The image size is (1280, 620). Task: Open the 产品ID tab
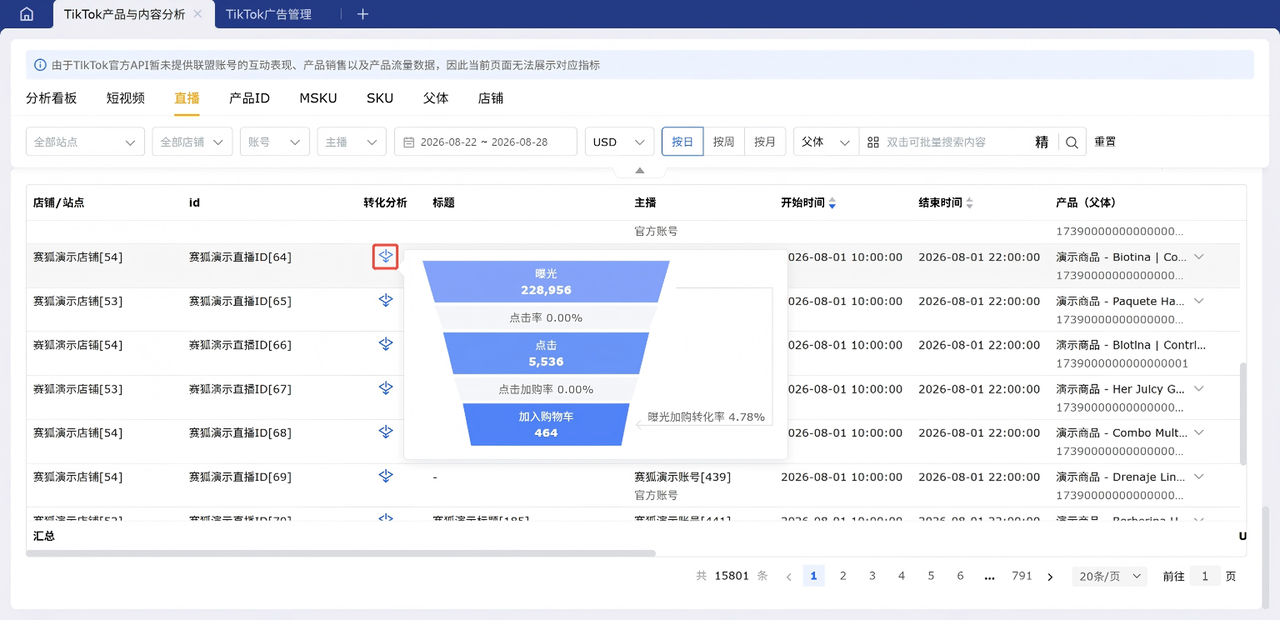[x=249, y=98]
